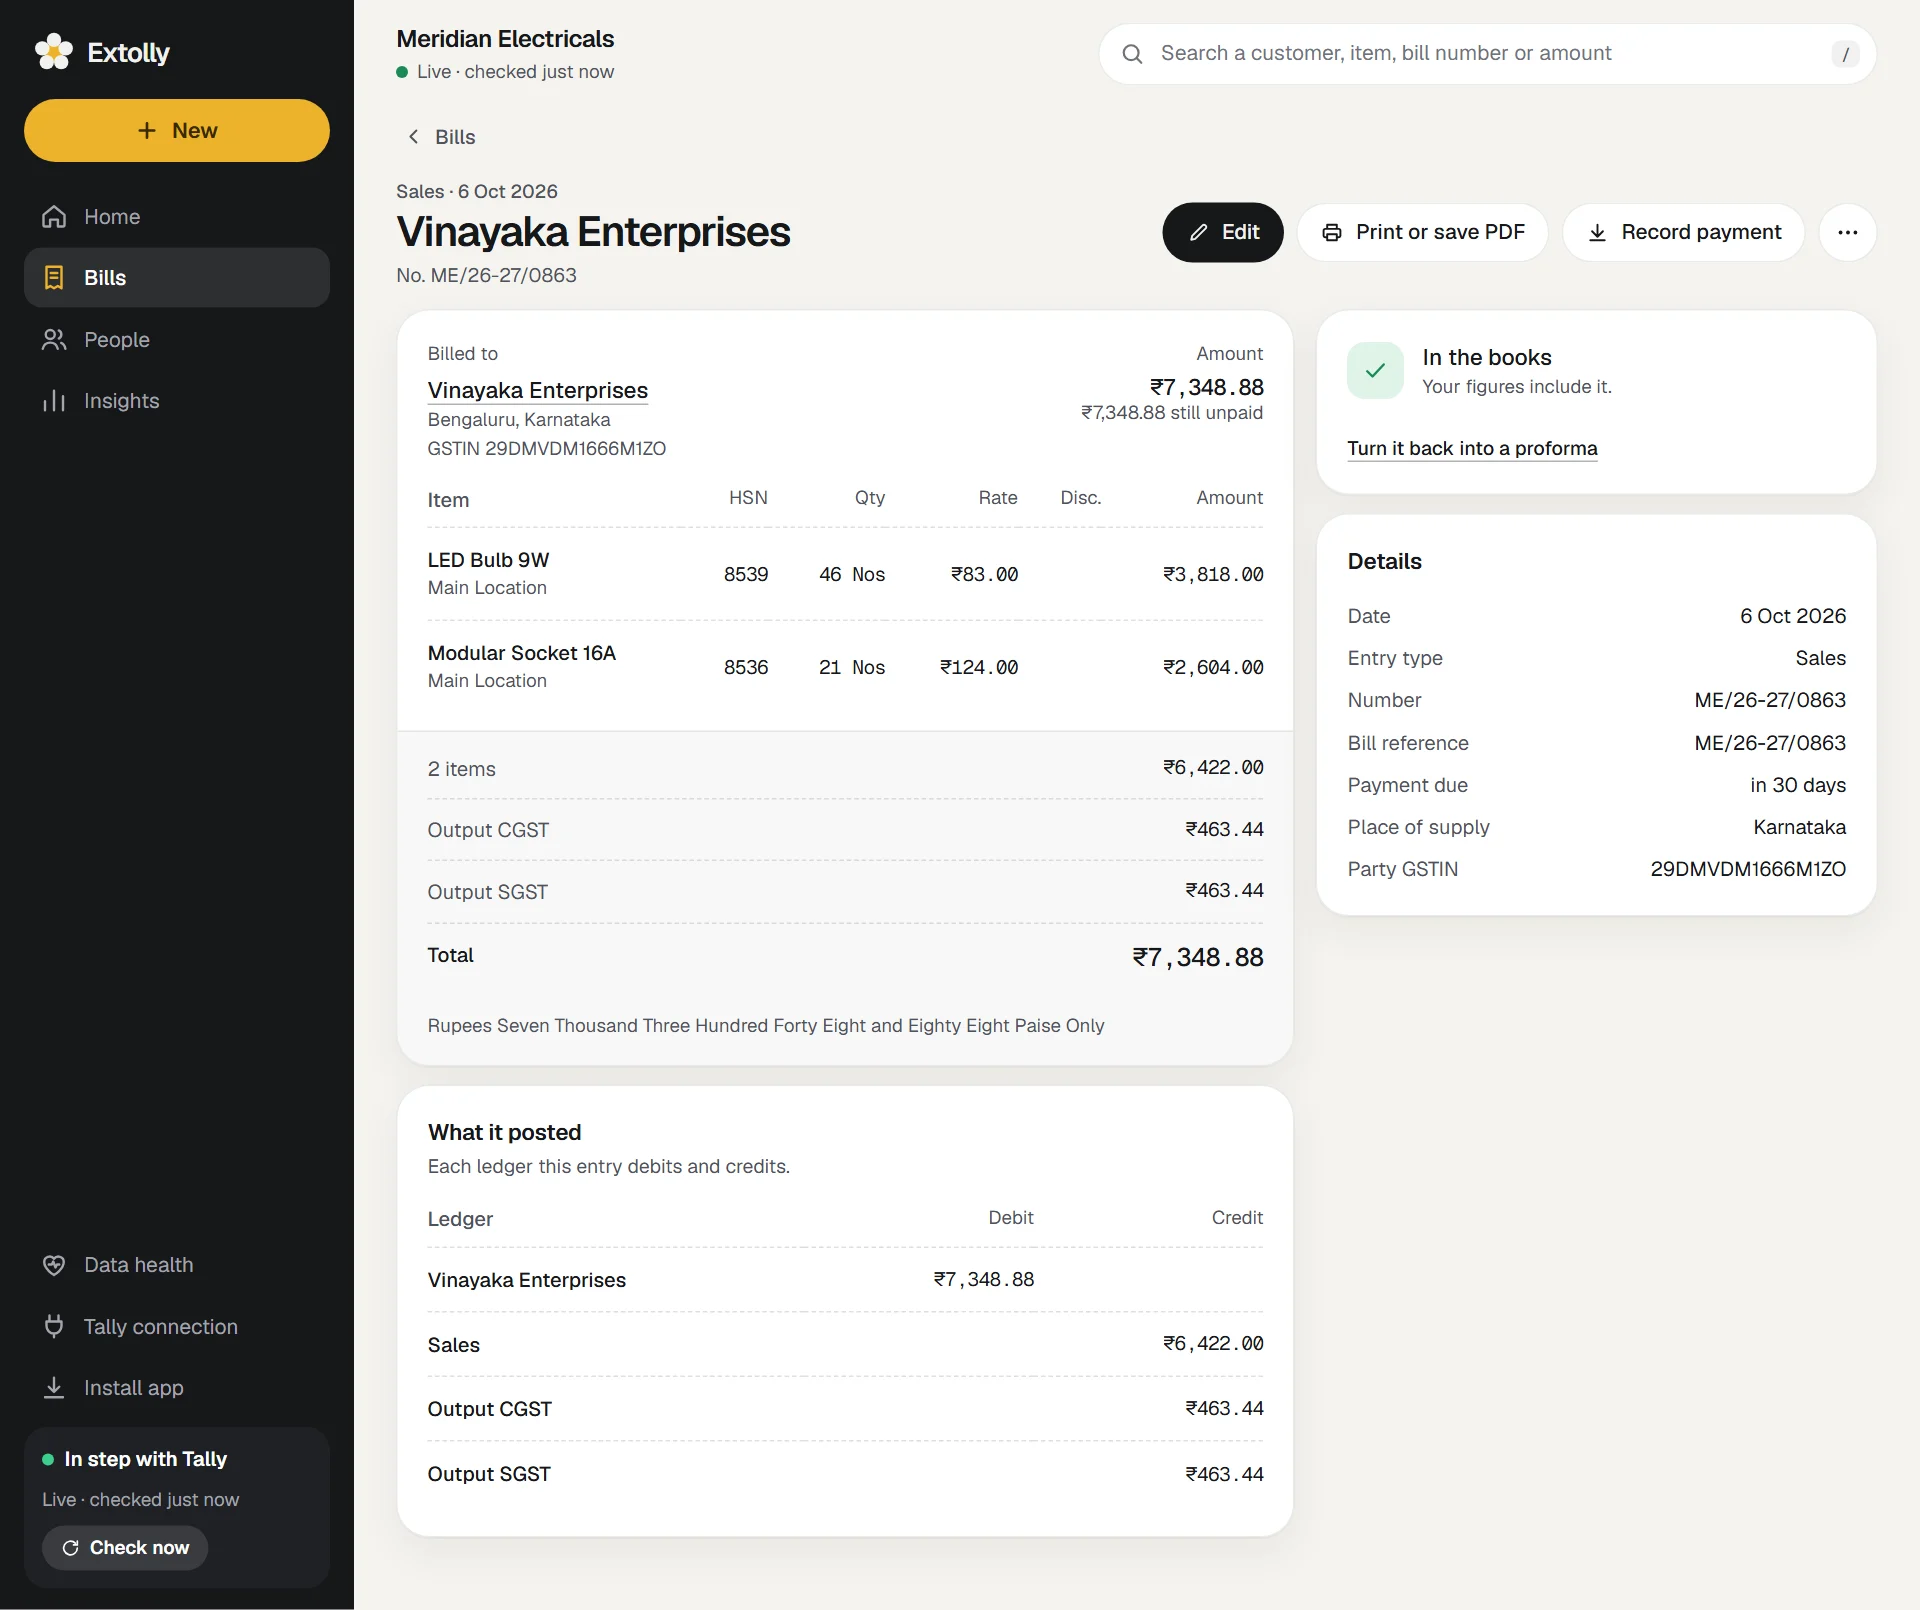Screen dimensions: 1920x1610
Task: Click the GSTIN 29DMVDM1666M1ZO under Billed to
Action: tap(547, 449)
